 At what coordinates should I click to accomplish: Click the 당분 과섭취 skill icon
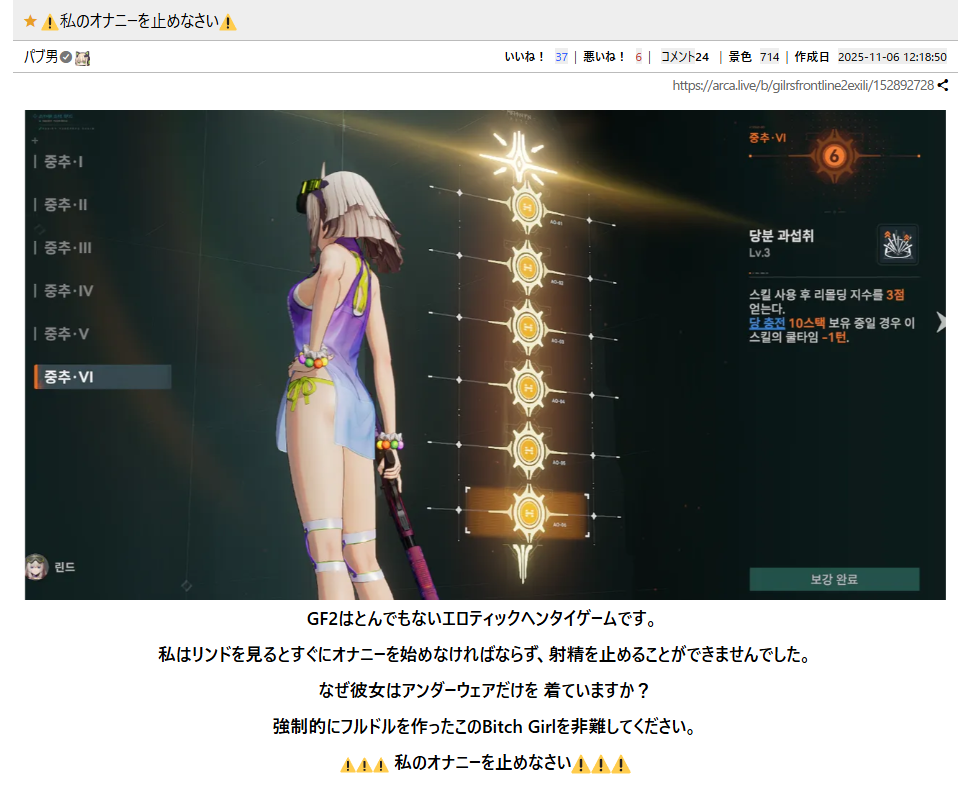tap(897, 245)
